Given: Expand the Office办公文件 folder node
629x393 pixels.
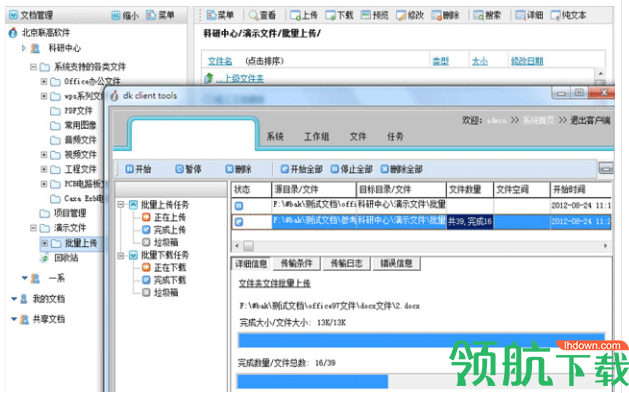Looking at the screenshot, I should pos(44,81).
